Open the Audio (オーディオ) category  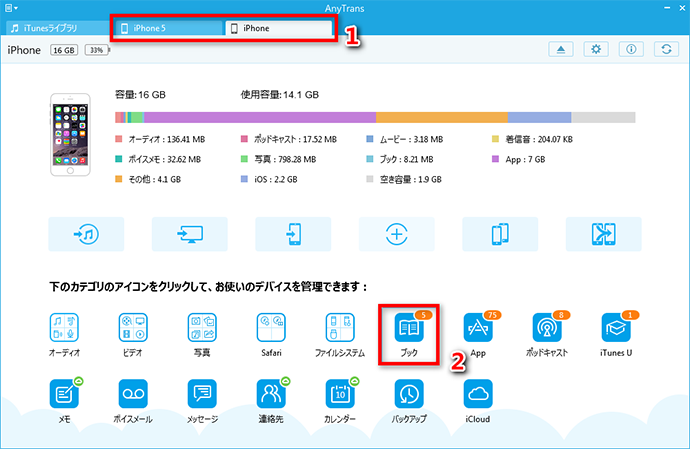64,328
